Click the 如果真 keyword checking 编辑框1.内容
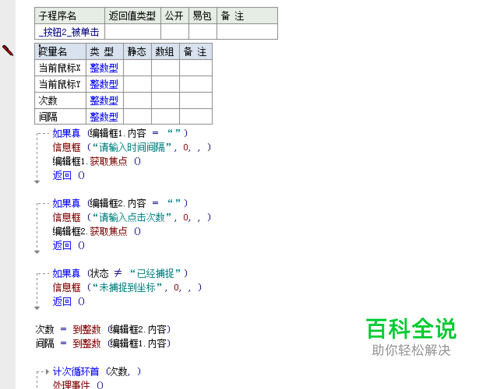The image size is (500, 389). coord(66,133)
